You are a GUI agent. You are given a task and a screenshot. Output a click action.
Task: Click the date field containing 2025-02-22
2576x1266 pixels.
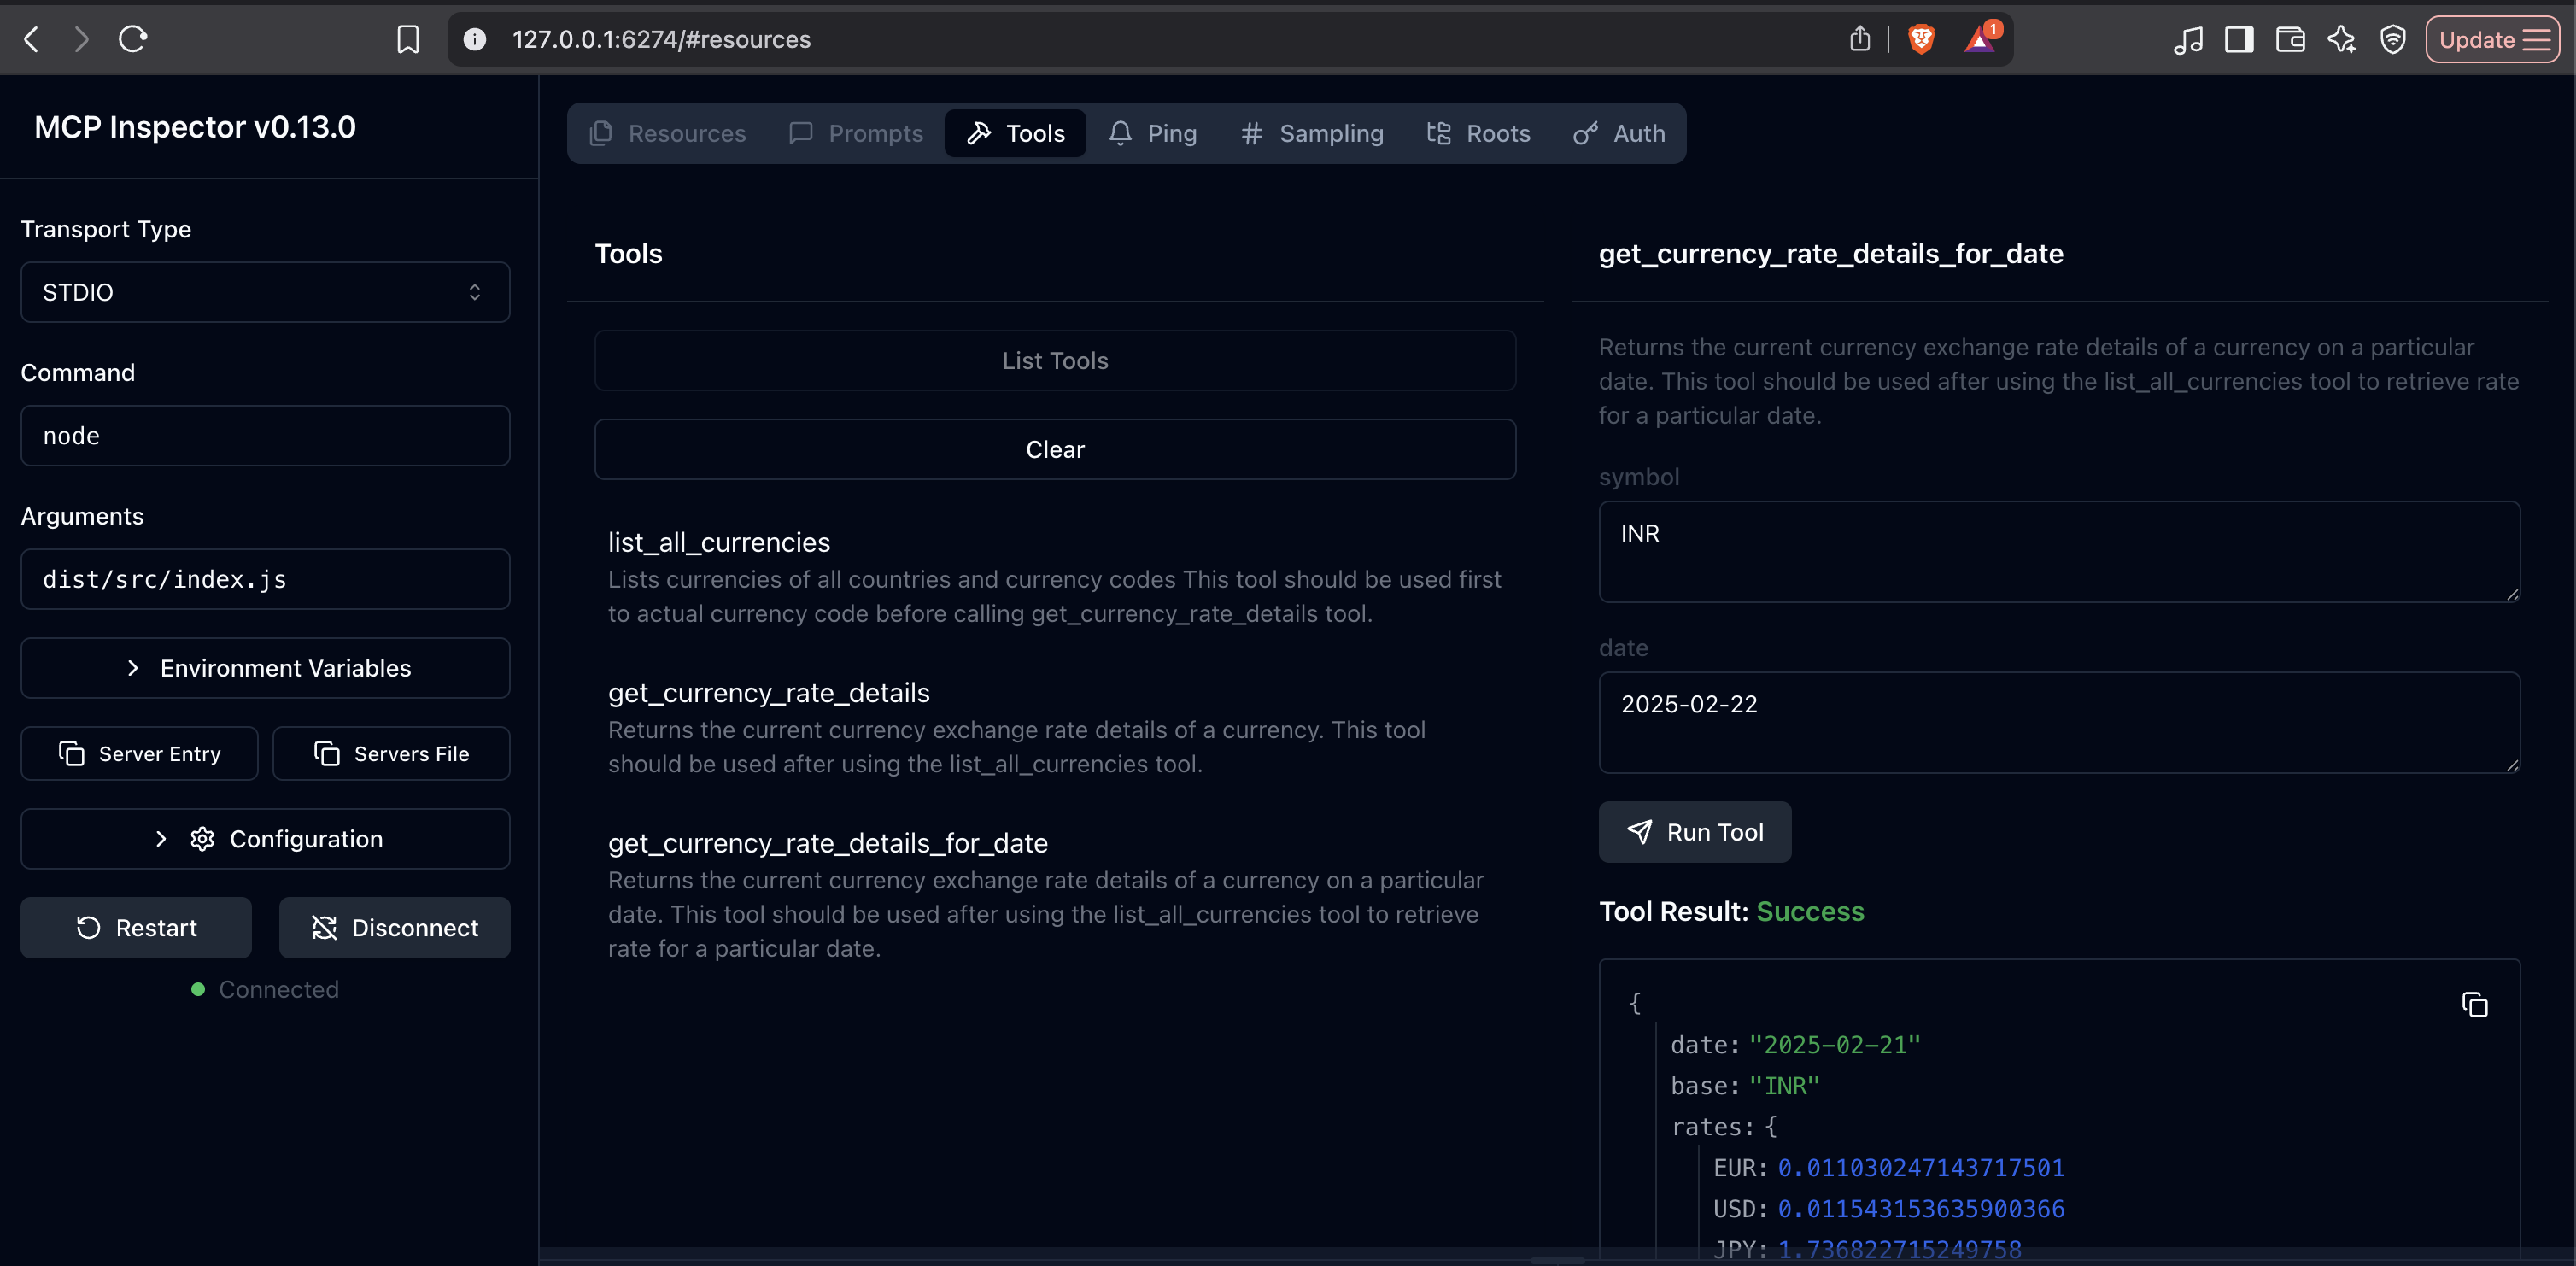coord(2059,723)
